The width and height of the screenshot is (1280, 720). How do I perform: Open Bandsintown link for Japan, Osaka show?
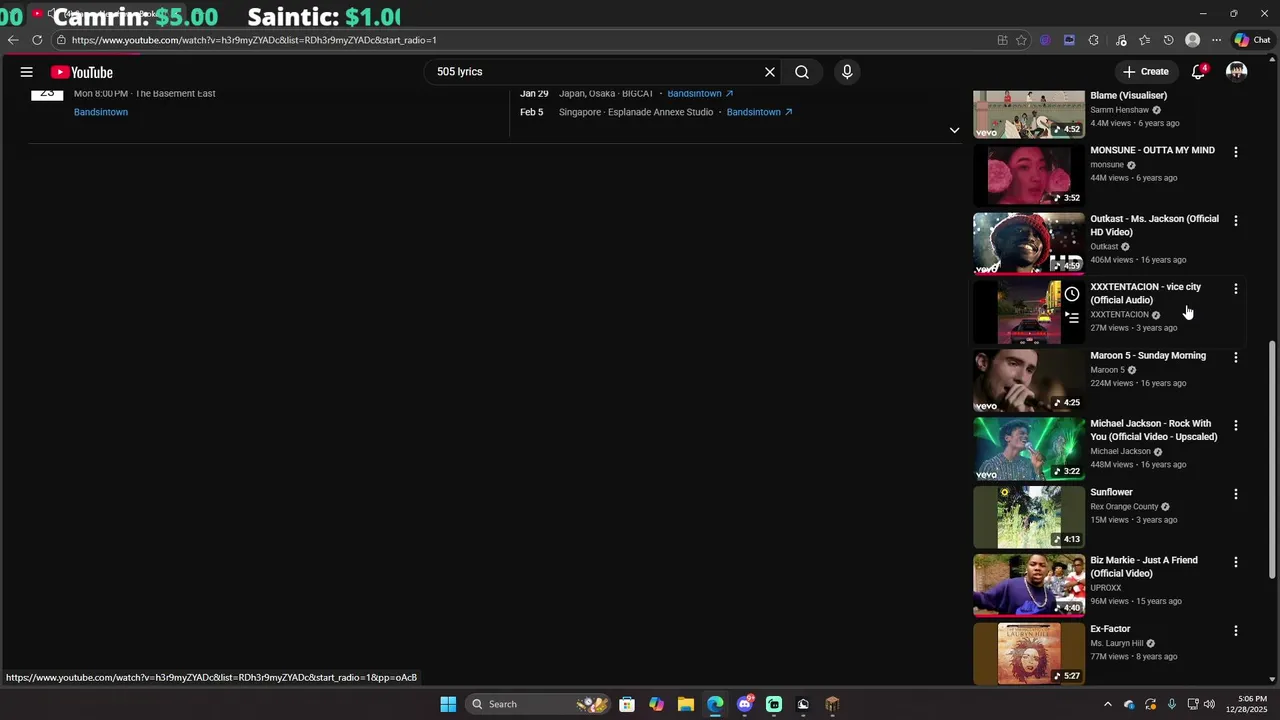700,94
